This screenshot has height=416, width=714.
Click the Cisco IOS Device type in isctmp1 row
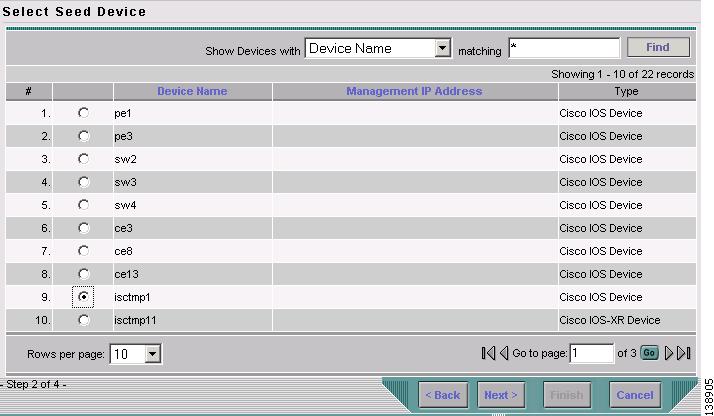(x=601, y=297)
